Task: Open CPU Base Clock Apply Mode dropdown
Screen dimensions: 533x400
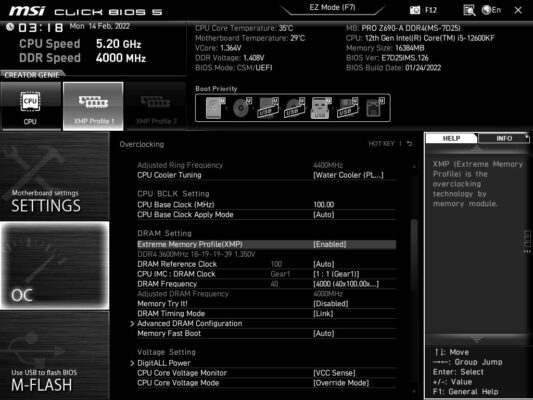Action: point(324,214)
